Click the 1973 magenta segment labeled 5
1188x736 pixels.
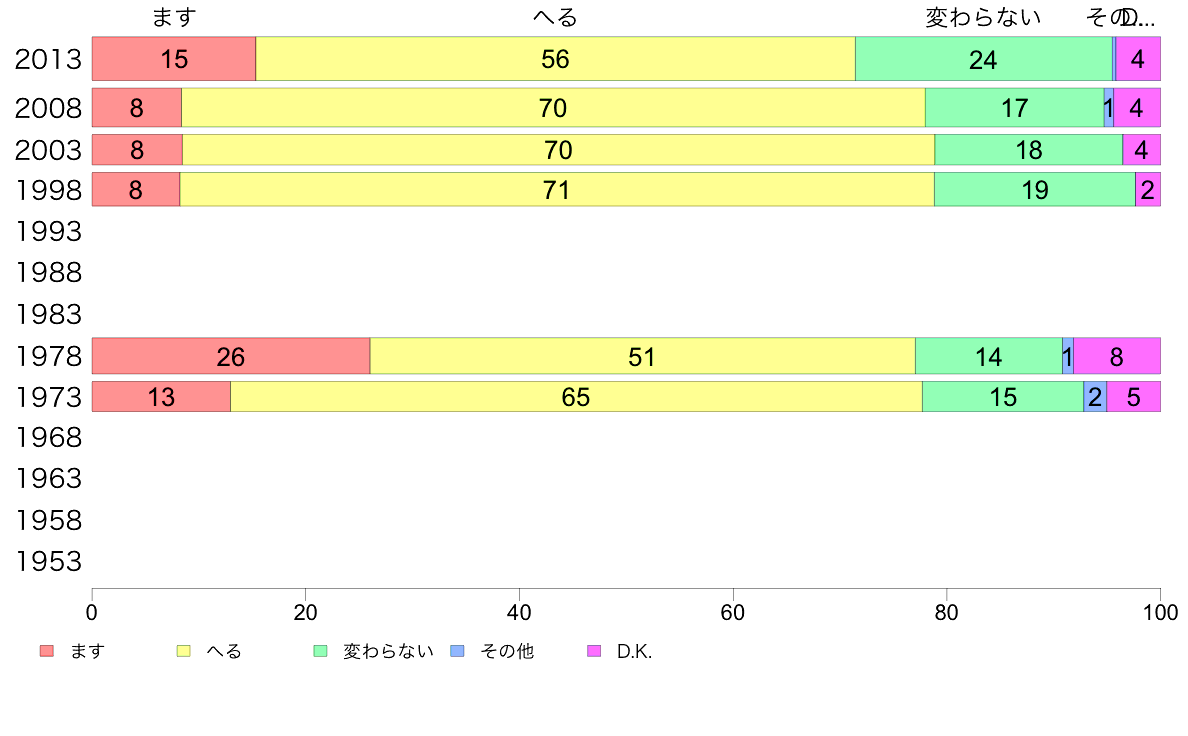(1133, 396)
